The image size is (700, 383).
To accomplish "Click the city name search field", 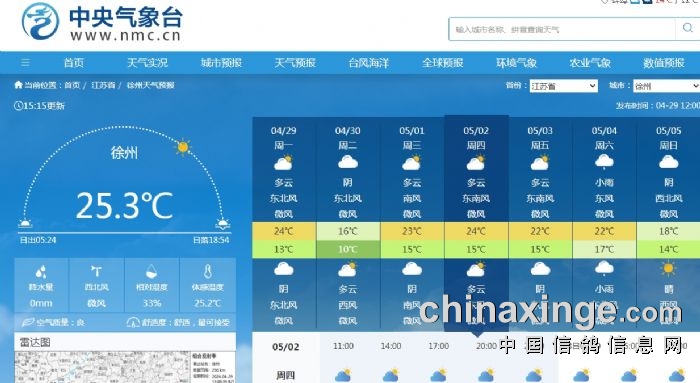I will (562, 29).
